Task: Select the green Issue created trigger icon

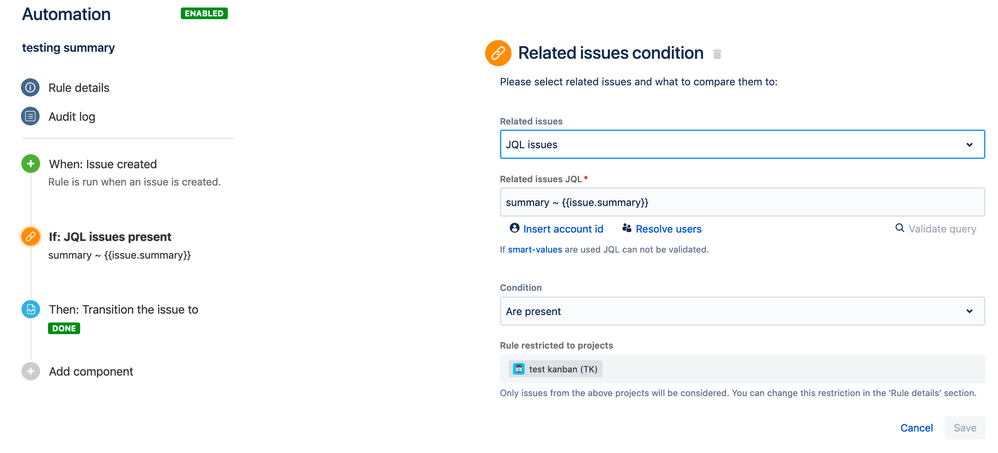Action: [31, 164]
